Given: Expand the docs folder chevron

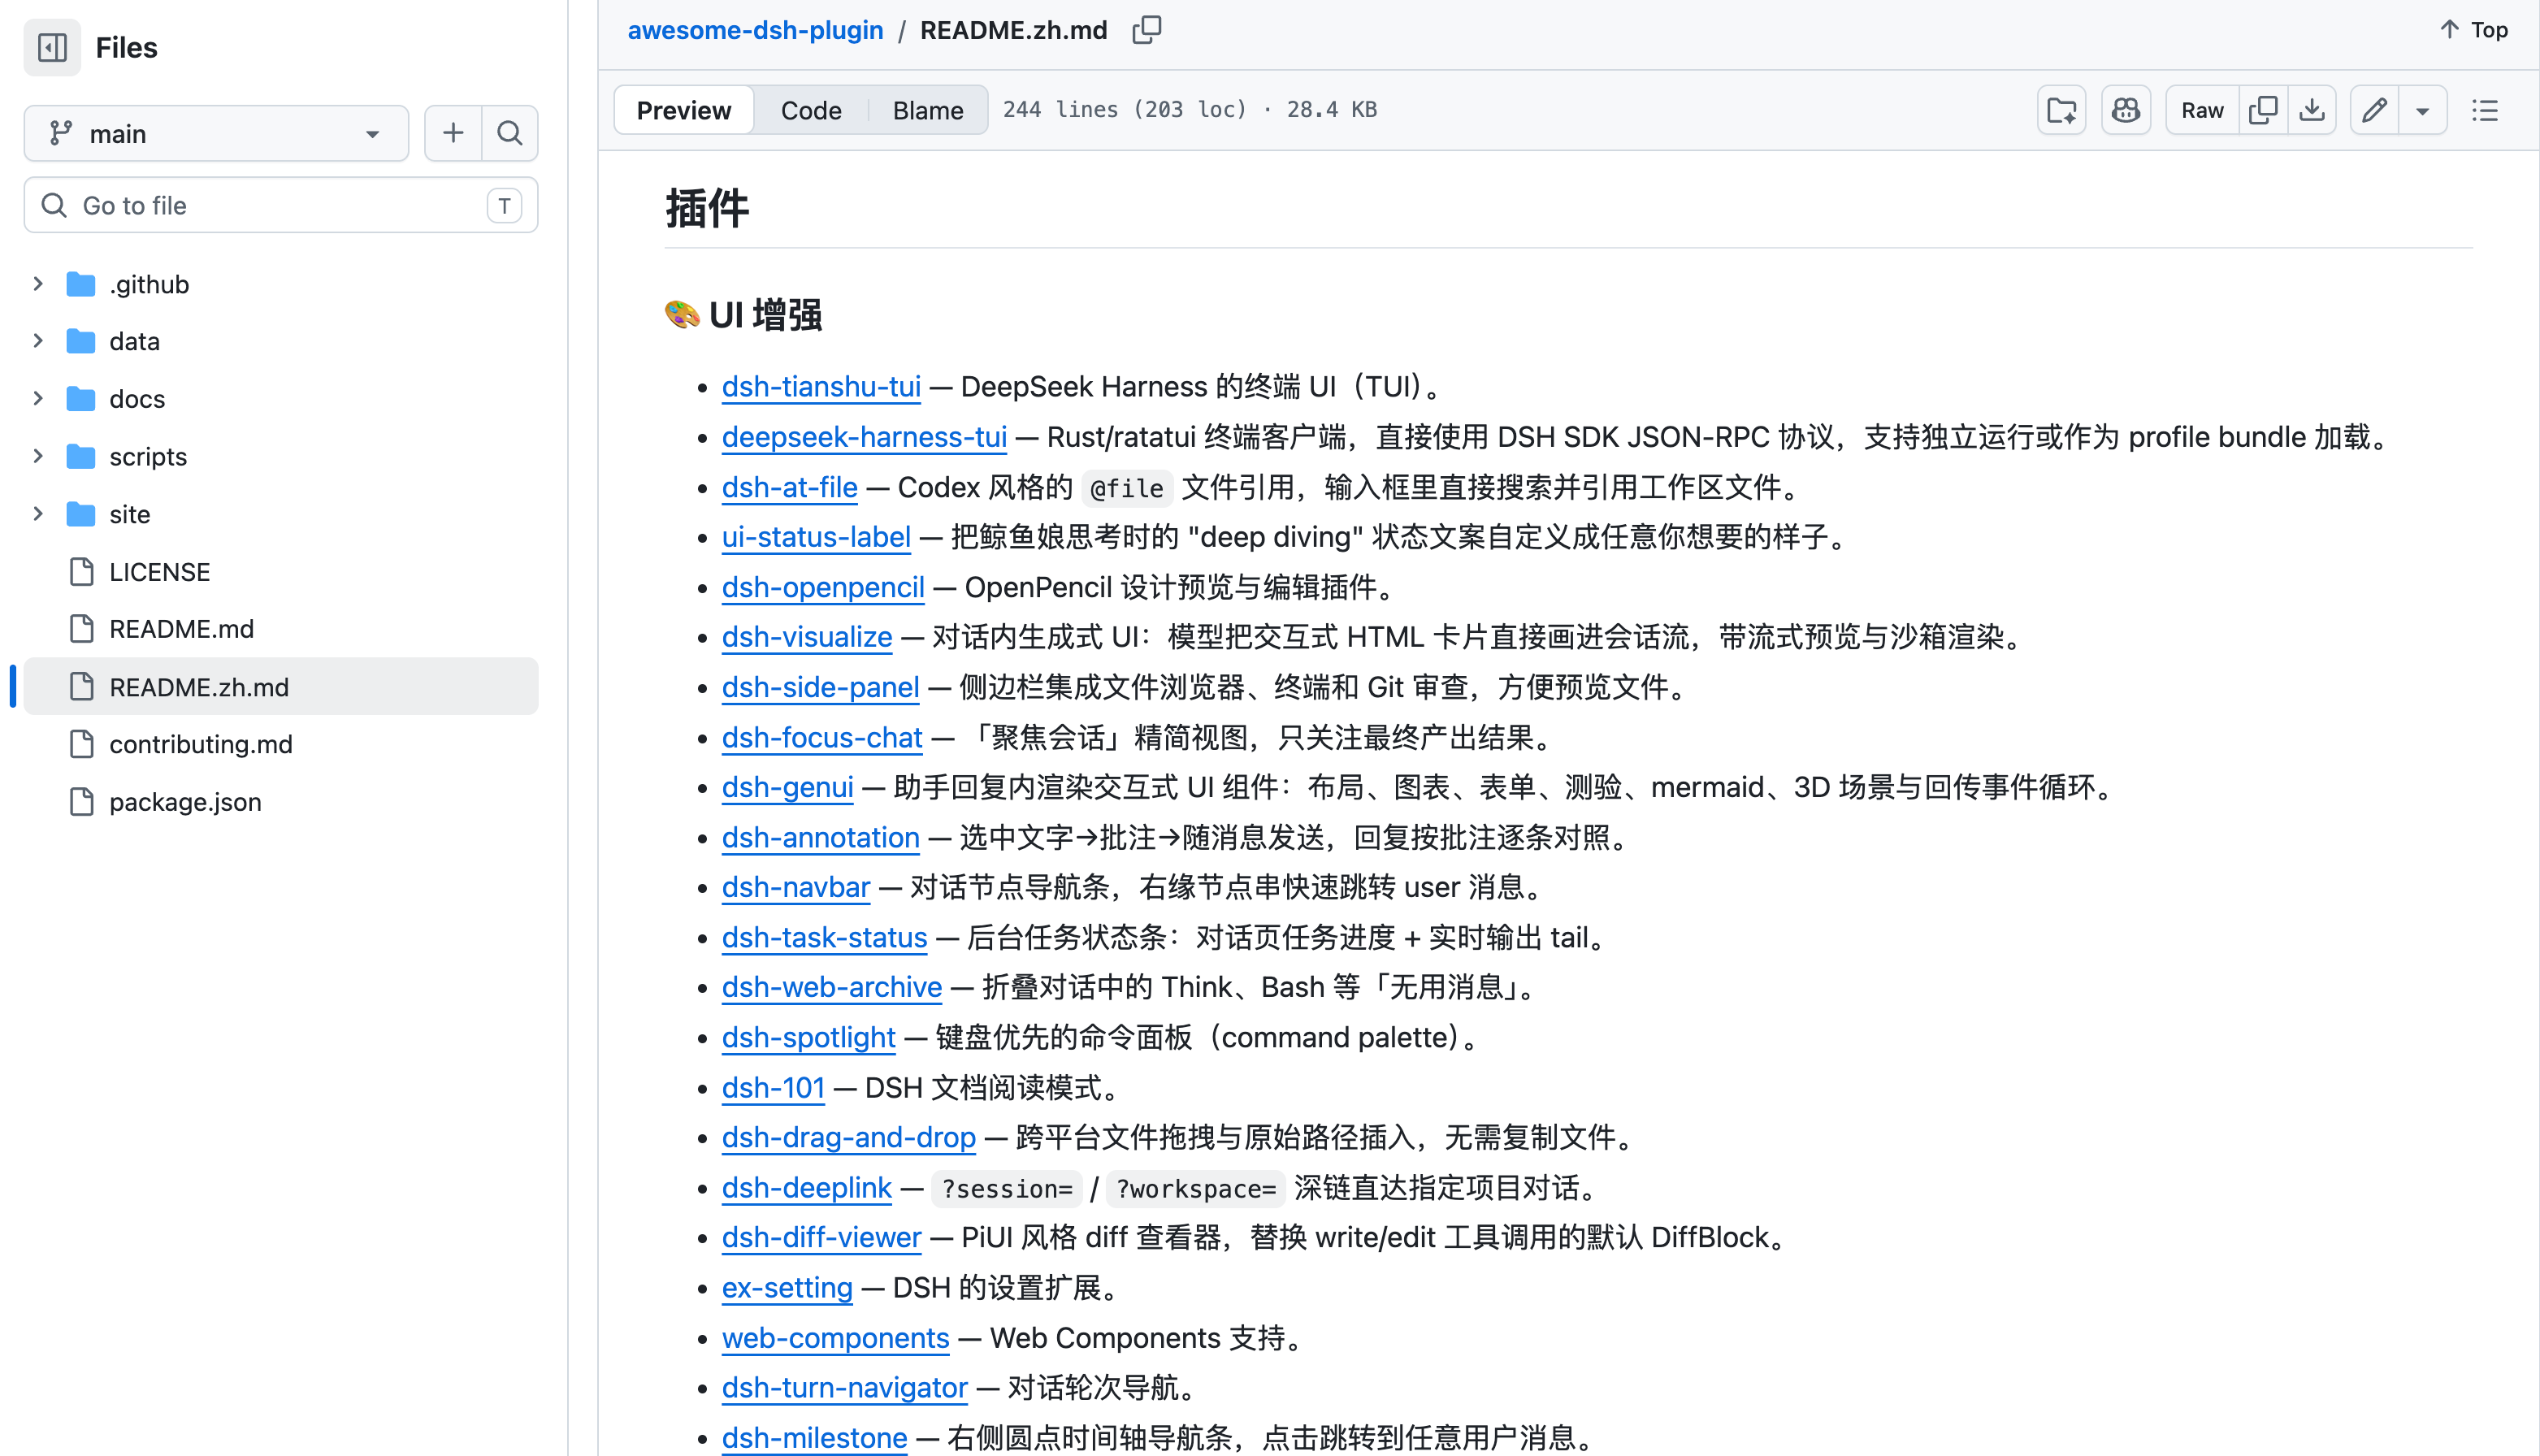Looking at the screenshot, I should [x=38, y=399].
